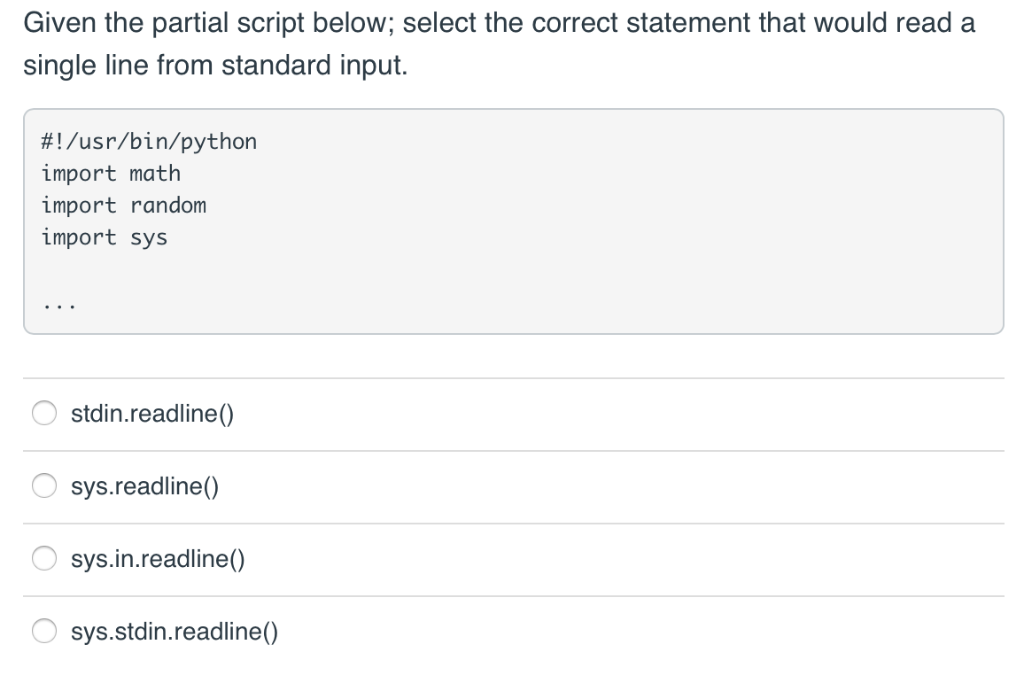The width and height of the screenshot is (1024, 691).
Task: Click the ellipsis in the code block
Action: pyautogui.click(x=59, y=305)
